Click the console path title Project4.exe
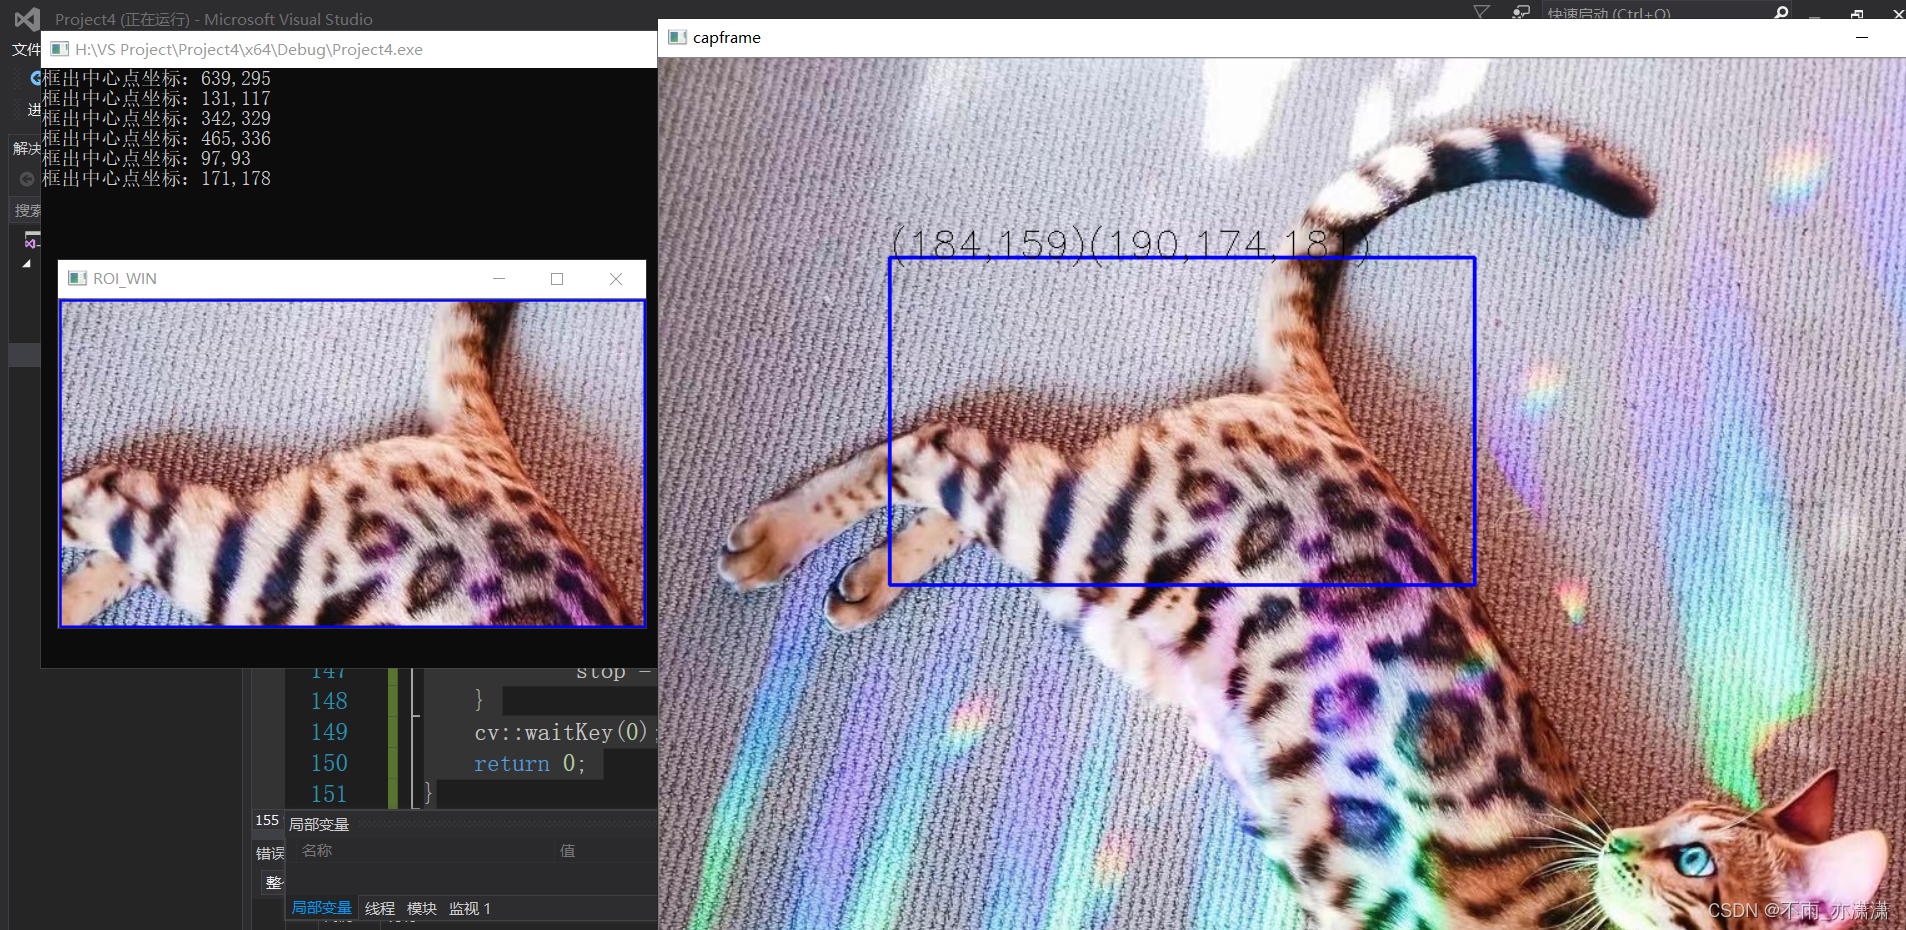The height and width of the screenshot is (930, 1906). coord(249,49)
